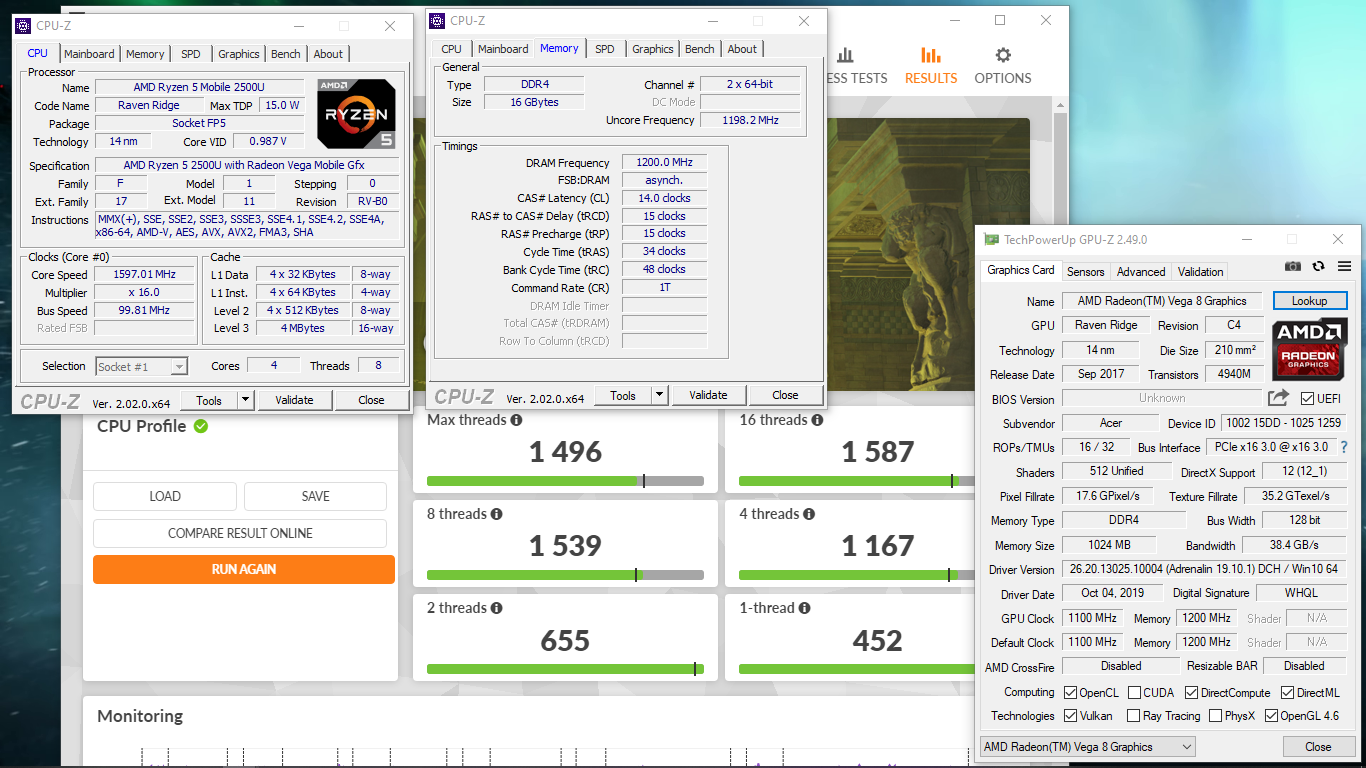
Task: Click the Instructions list in CPU-Z
Action: coord(247,226)
